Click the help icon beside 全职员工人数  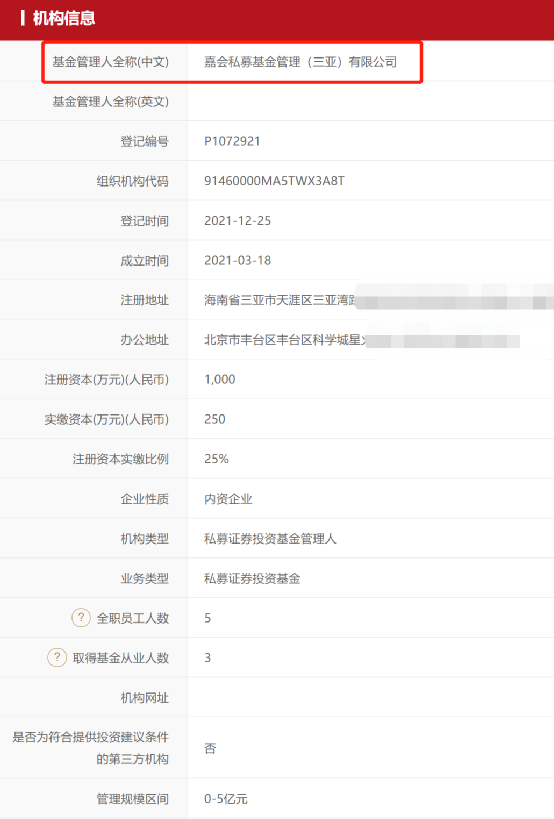point(81,617)
